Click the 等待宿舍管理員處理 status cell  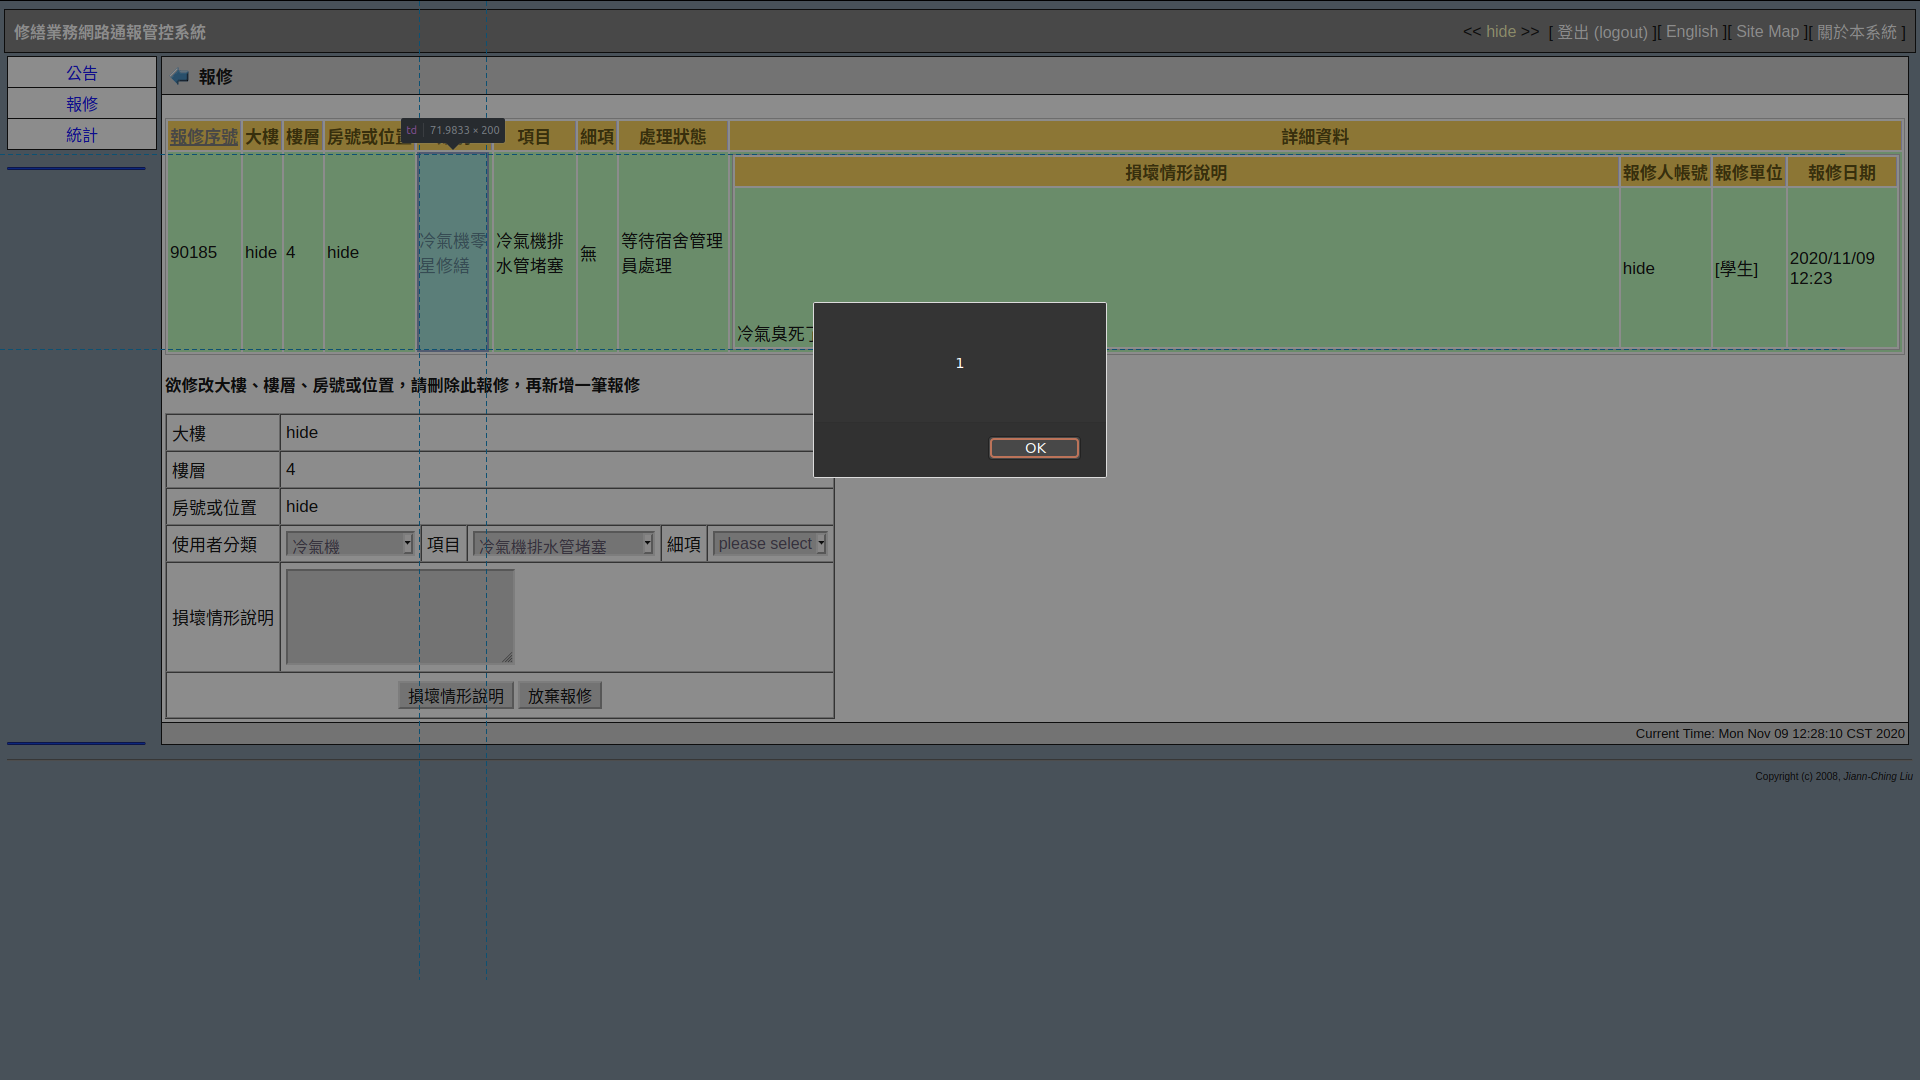[x=673, y=252]
